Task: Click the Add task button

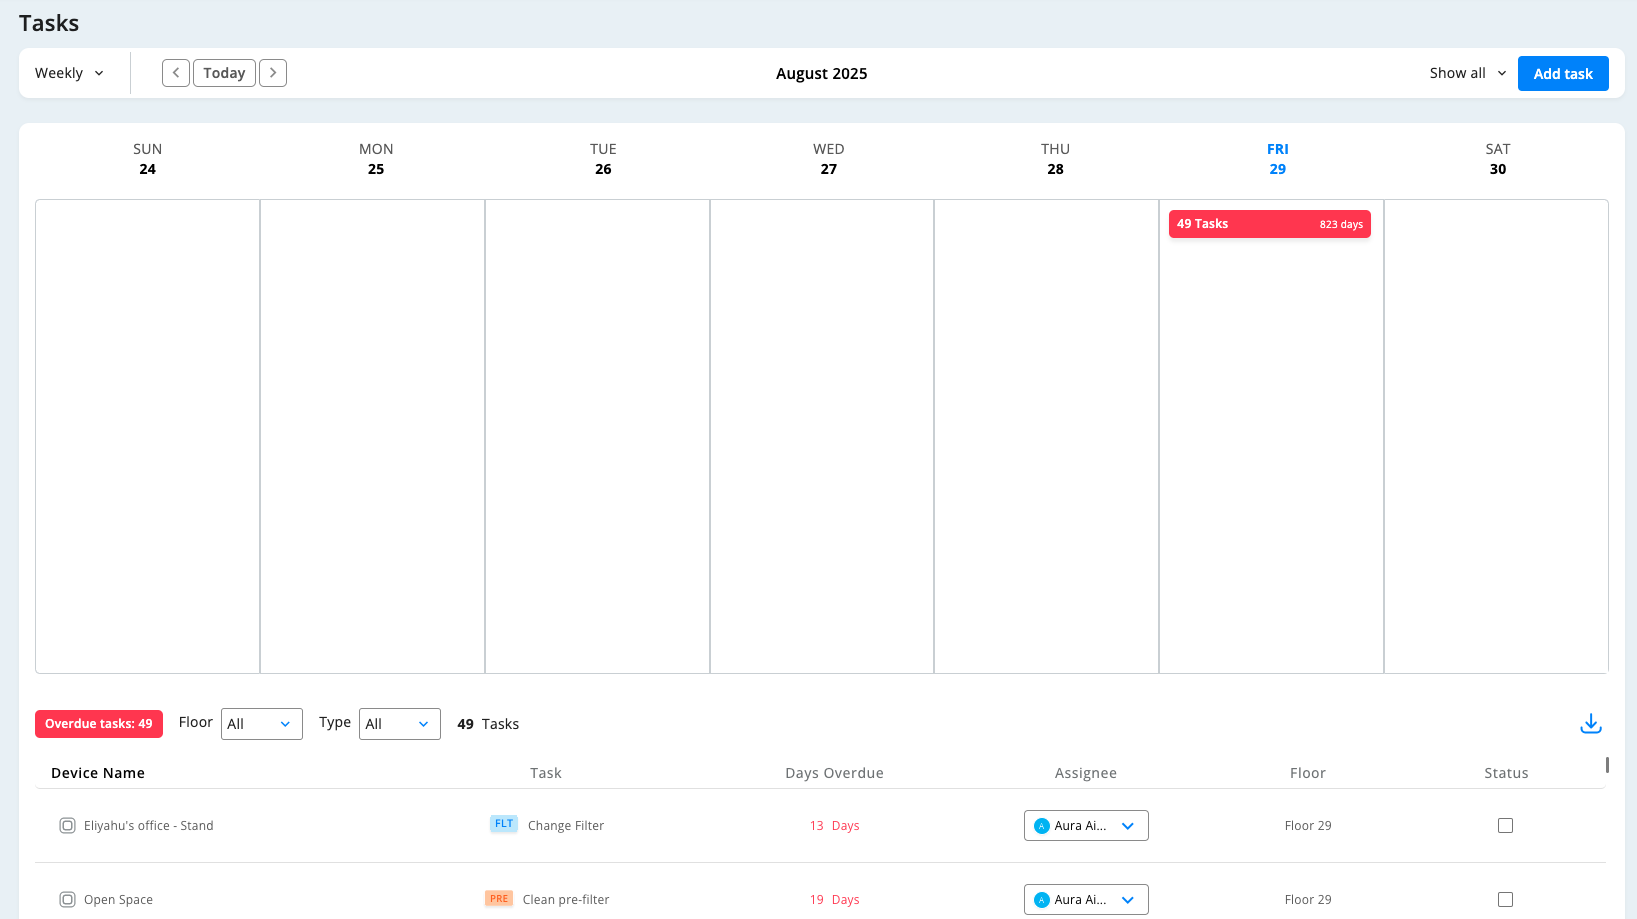Action: point(1562,74)
